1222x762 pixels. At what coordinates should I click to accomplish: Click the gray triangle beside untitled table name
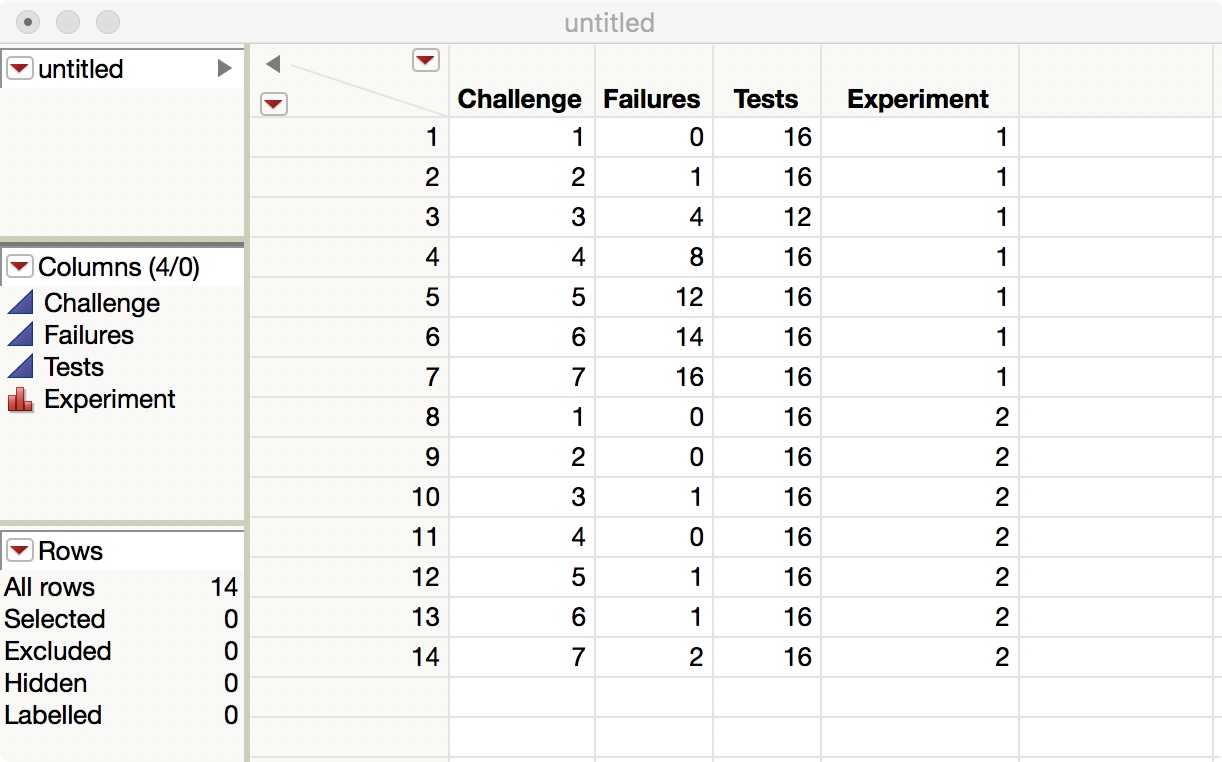pyautogui.click(x=225, y=68)
